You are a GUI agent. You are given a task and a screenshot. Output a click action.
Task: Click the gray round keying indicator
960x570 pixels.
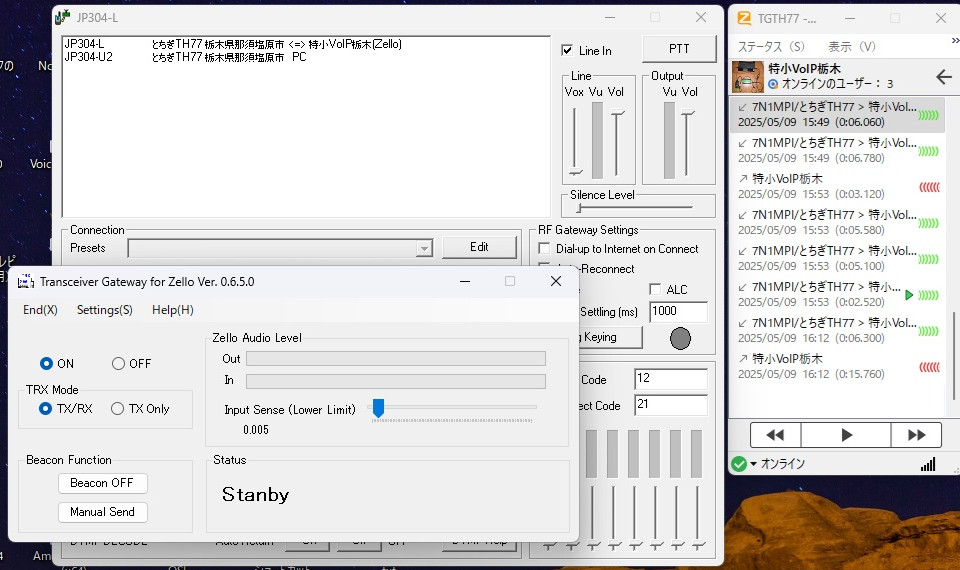click(680, 338)
